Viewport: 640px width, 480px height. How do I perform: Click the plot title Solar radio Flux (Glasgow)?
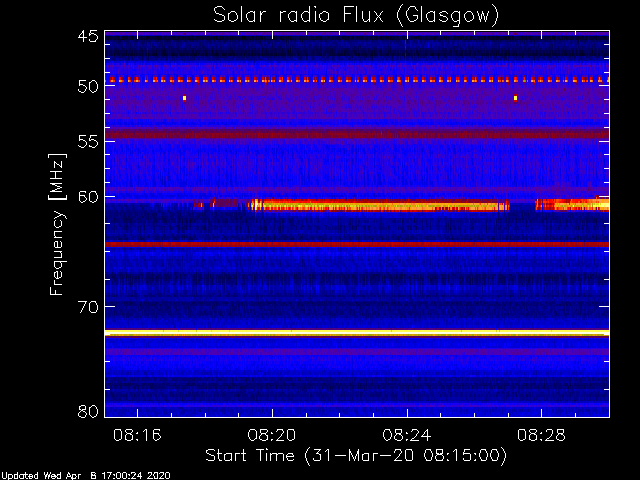(x=356, y=16)
